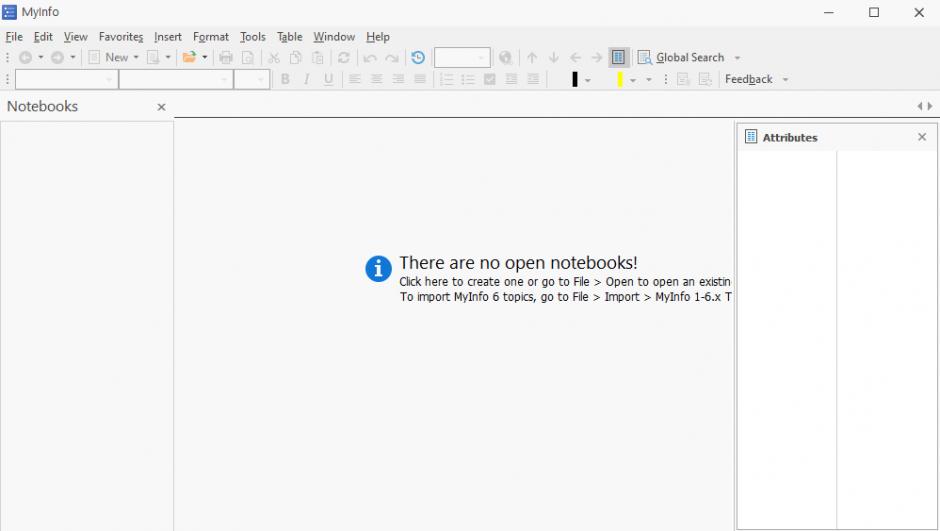Toggle Bold formatting
Screen dimensions: 940x531
[x=285, y=79]
